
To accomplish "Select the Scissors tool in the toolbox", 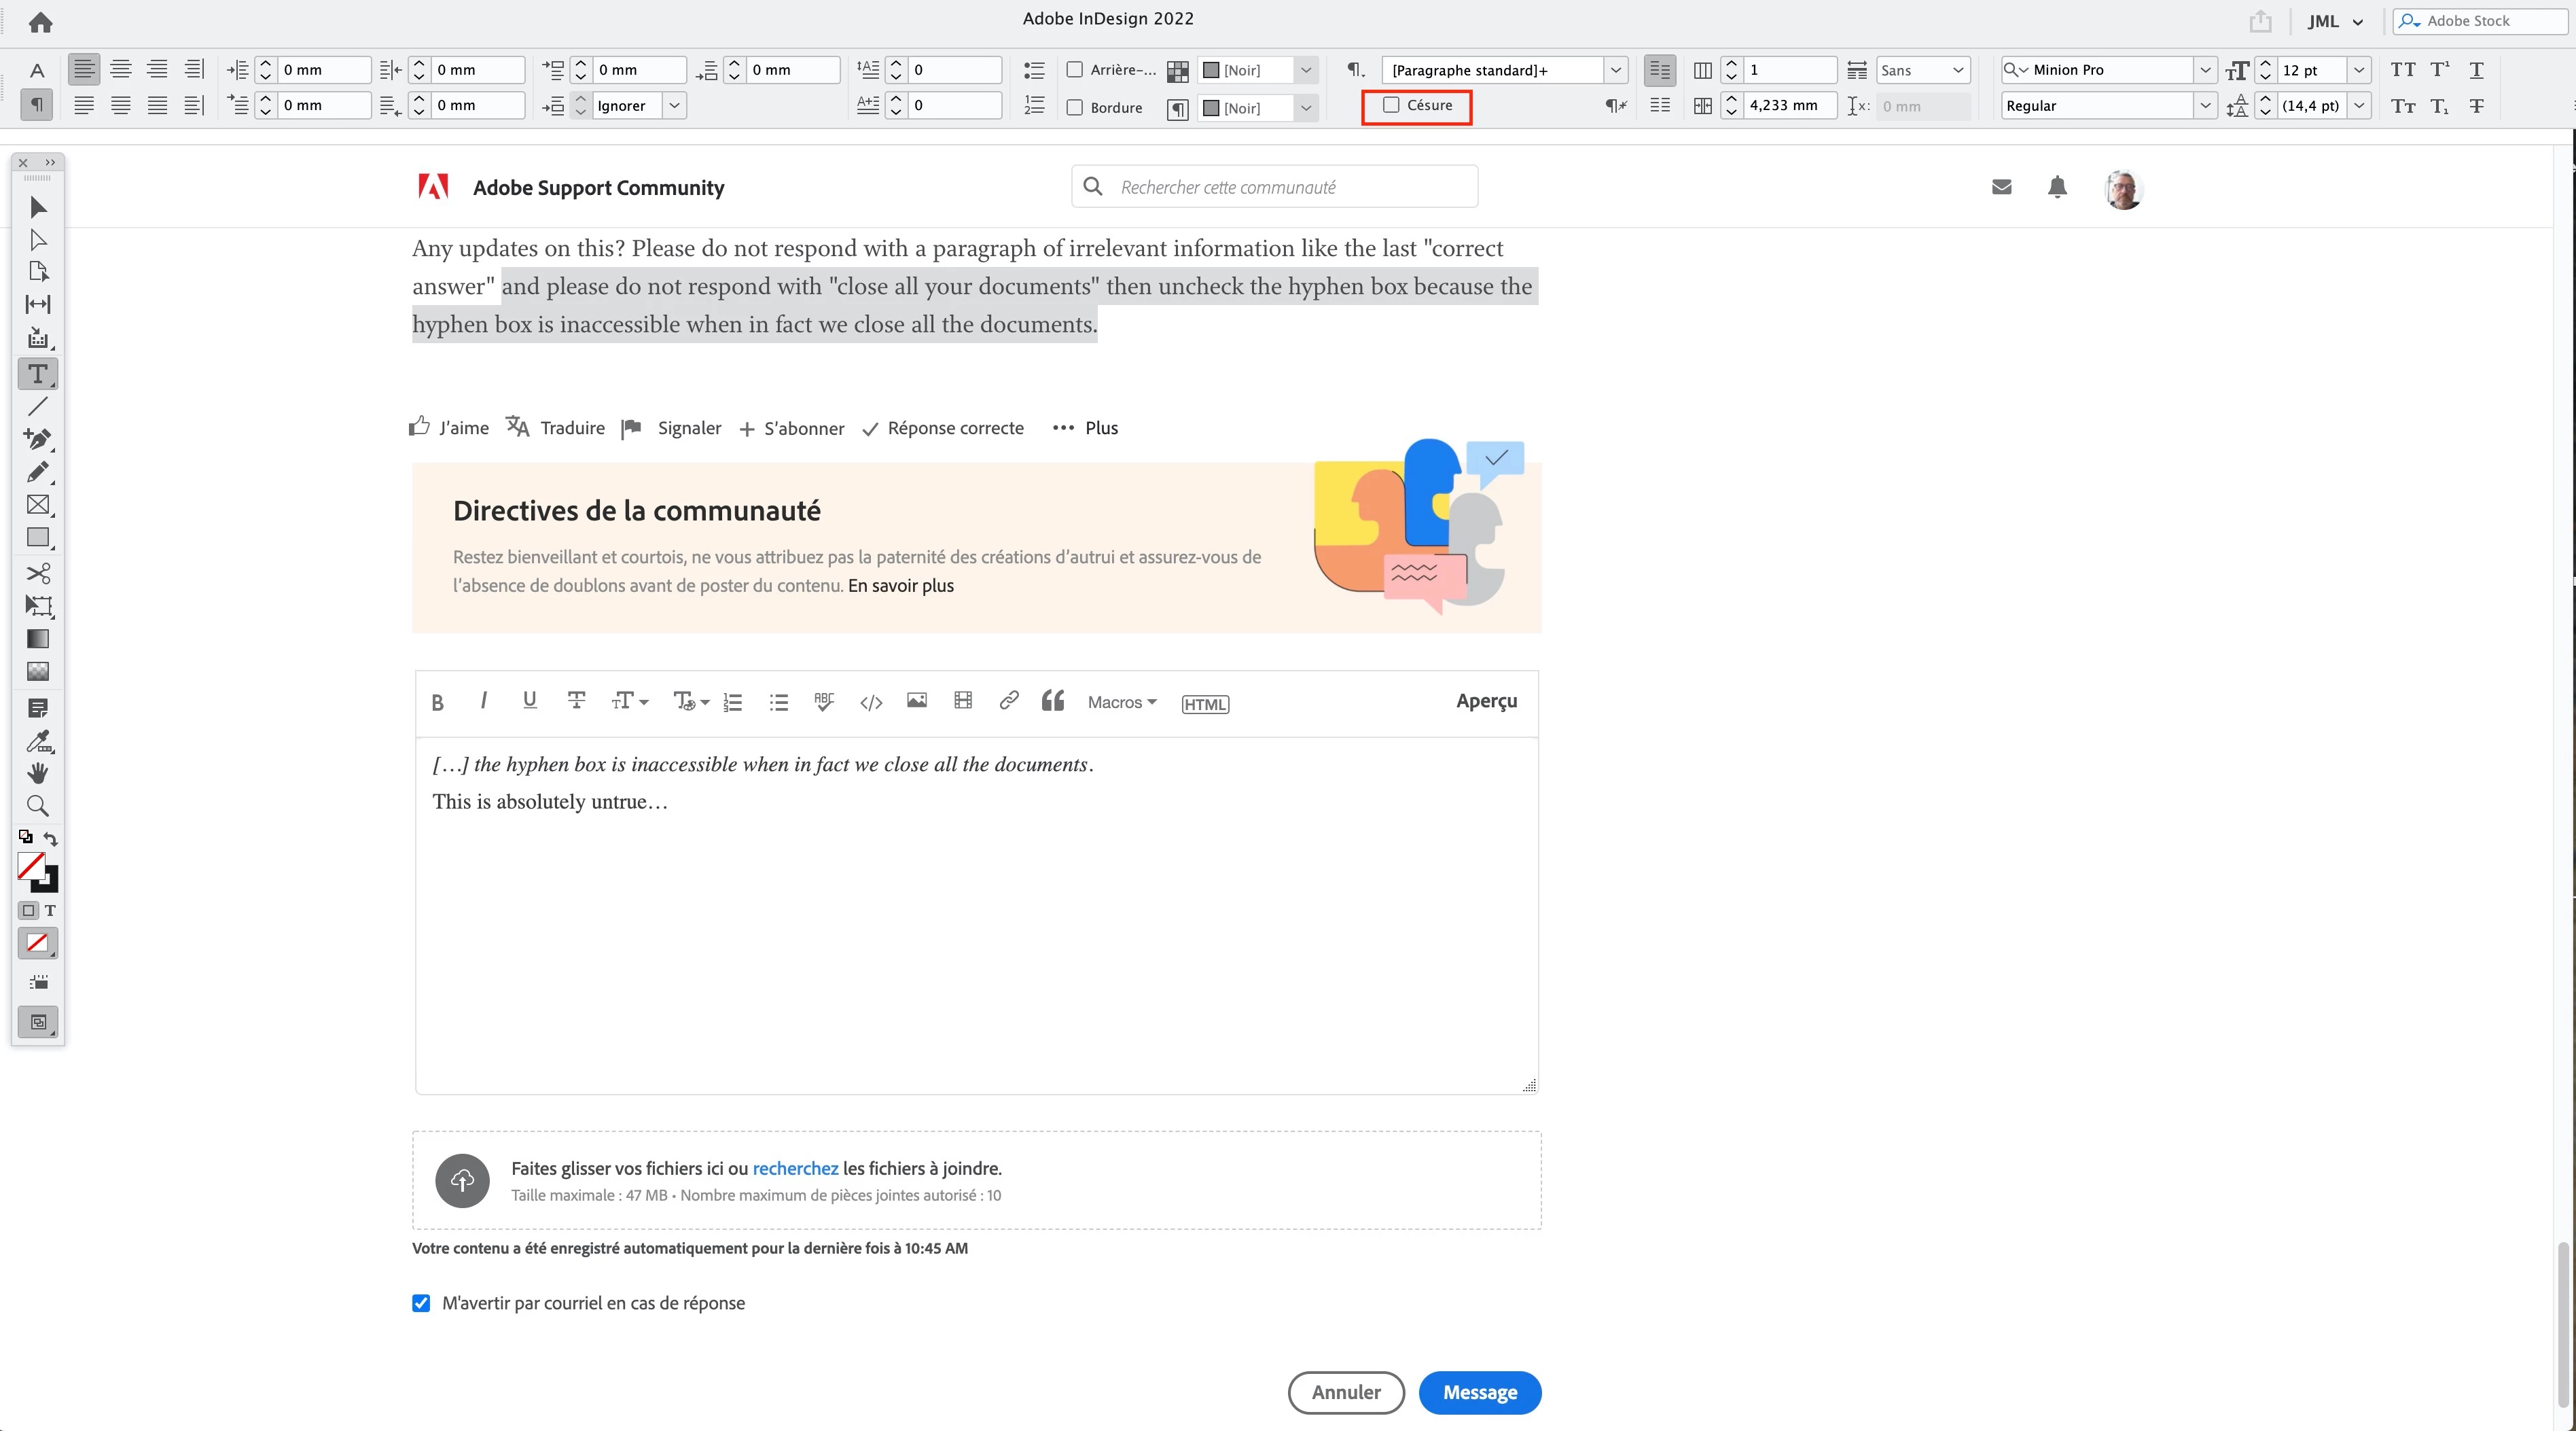I will 38,573.
